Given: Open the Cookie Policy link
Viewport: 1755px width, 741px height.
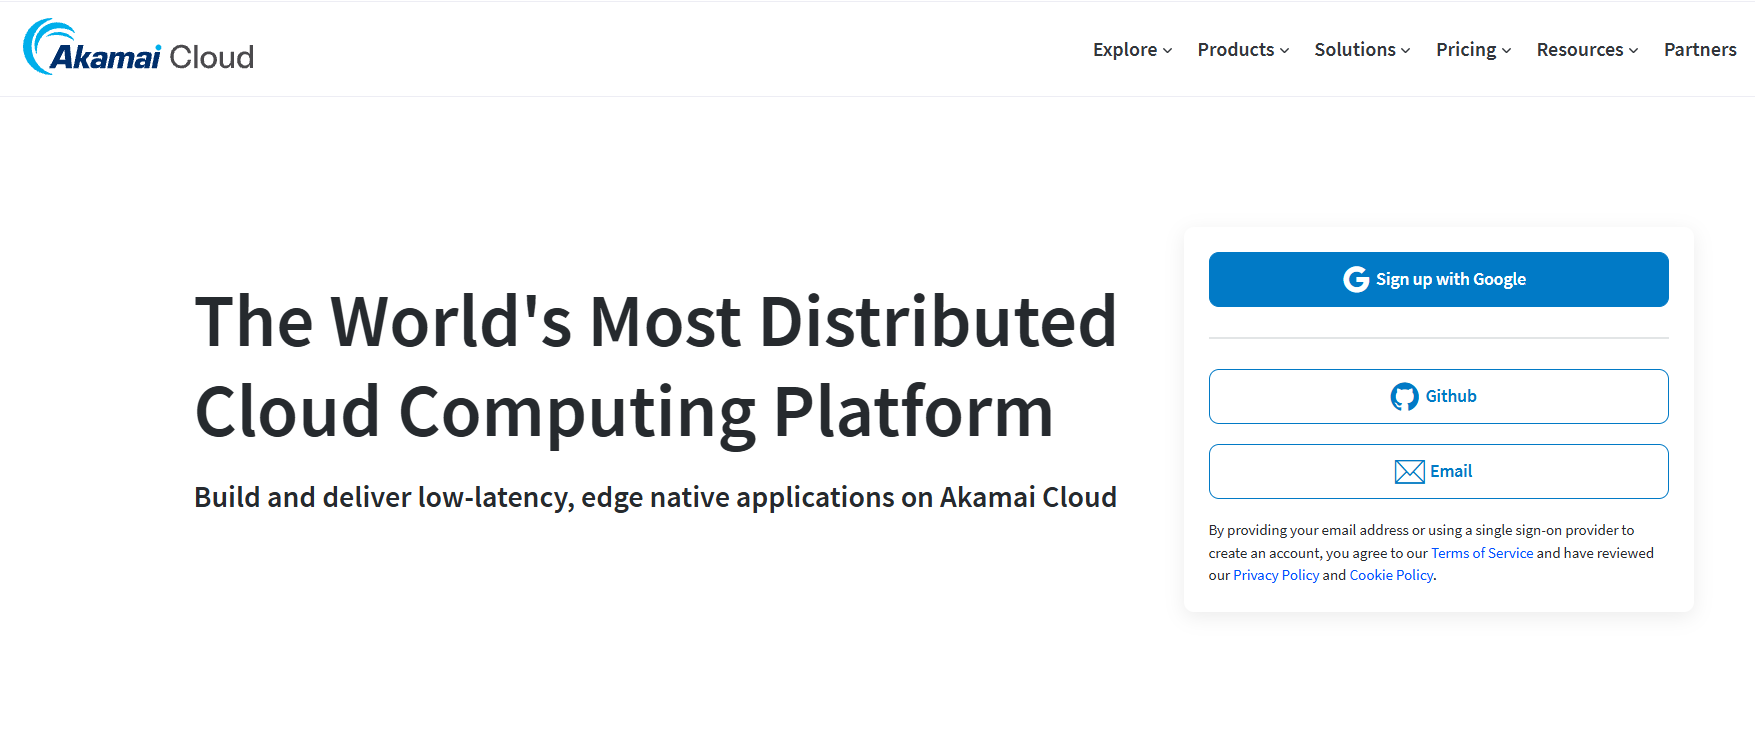Looking at the screenshot, I should (1391, 575).
